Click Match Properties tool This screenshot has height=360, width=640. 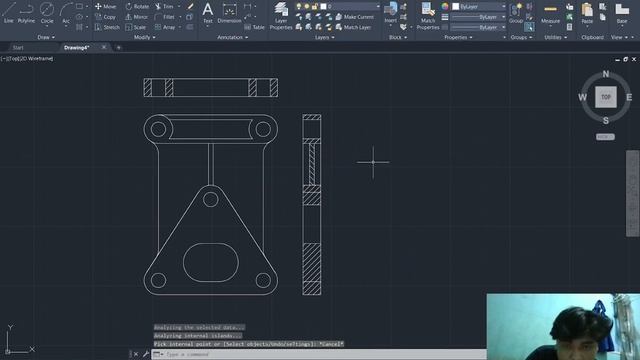point(428,16)
